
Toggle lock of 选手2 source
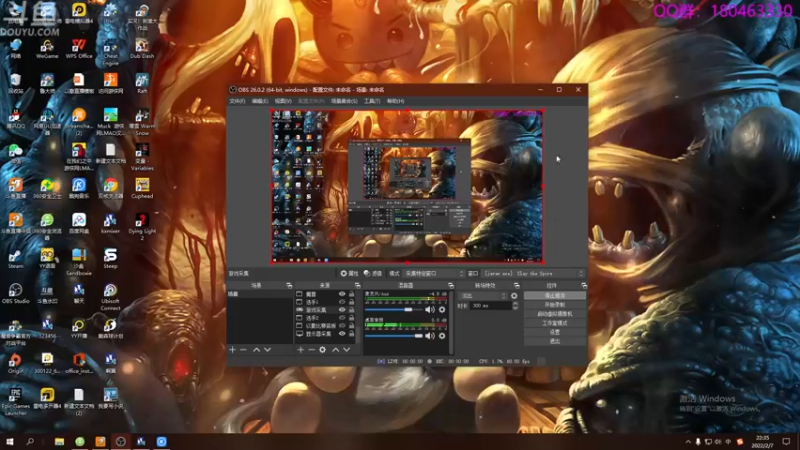(352, 318)
